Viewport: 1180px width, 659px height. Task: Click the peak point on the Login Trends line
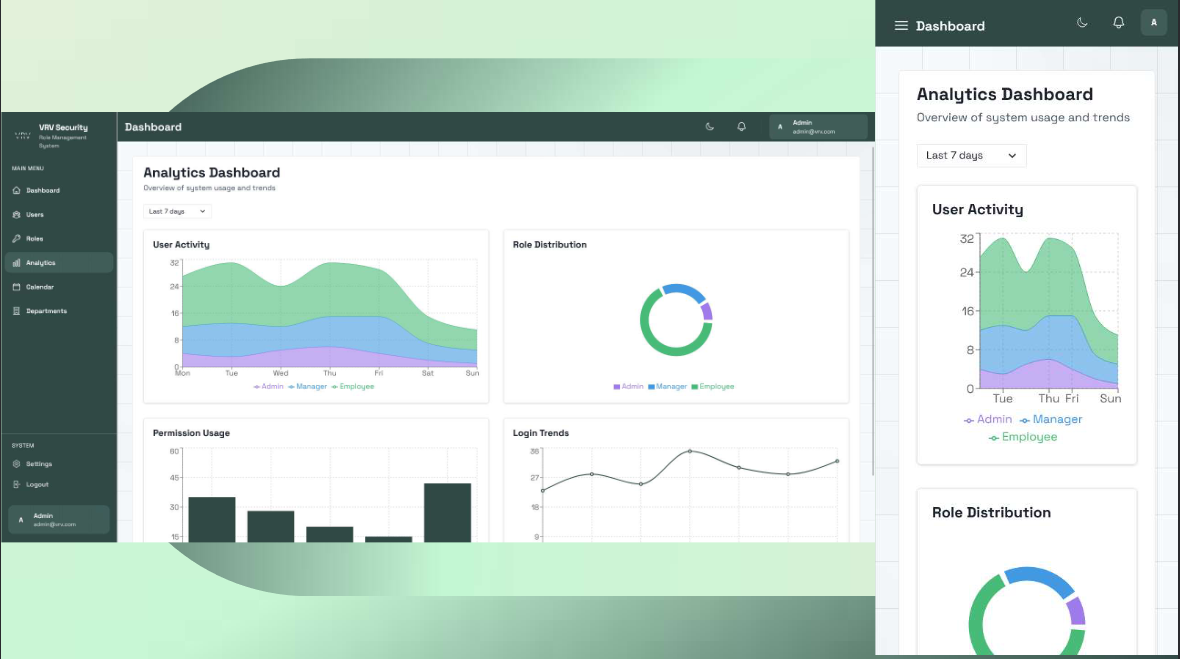690,451
